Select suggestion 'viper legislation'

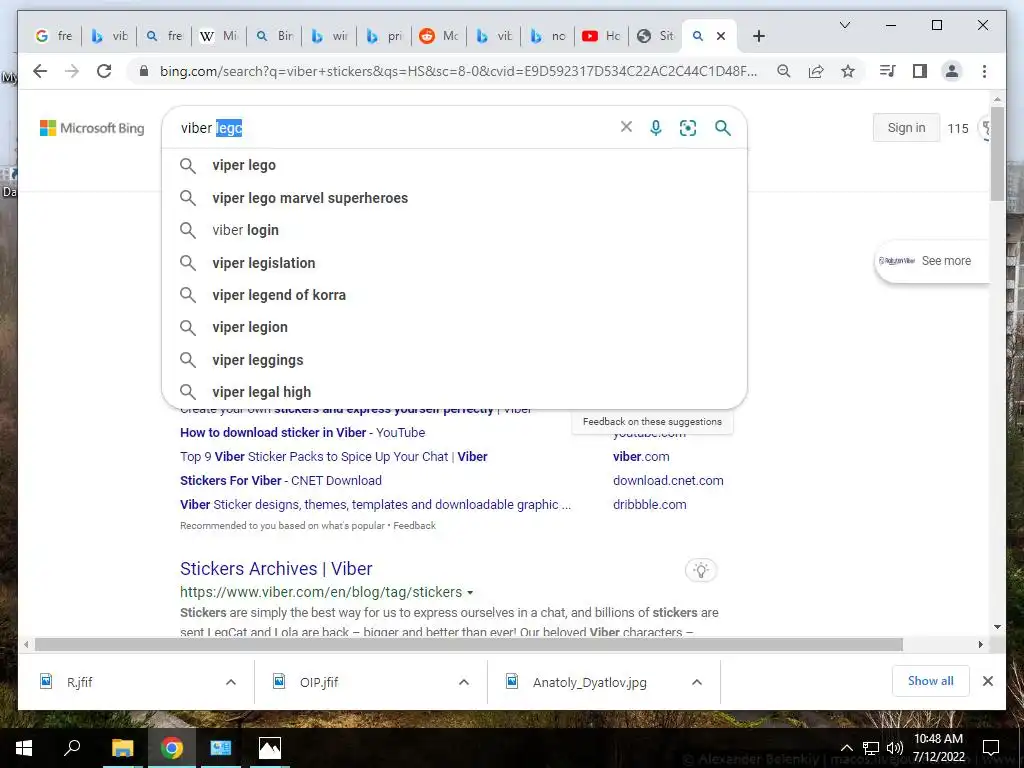[x=454, y=263]
